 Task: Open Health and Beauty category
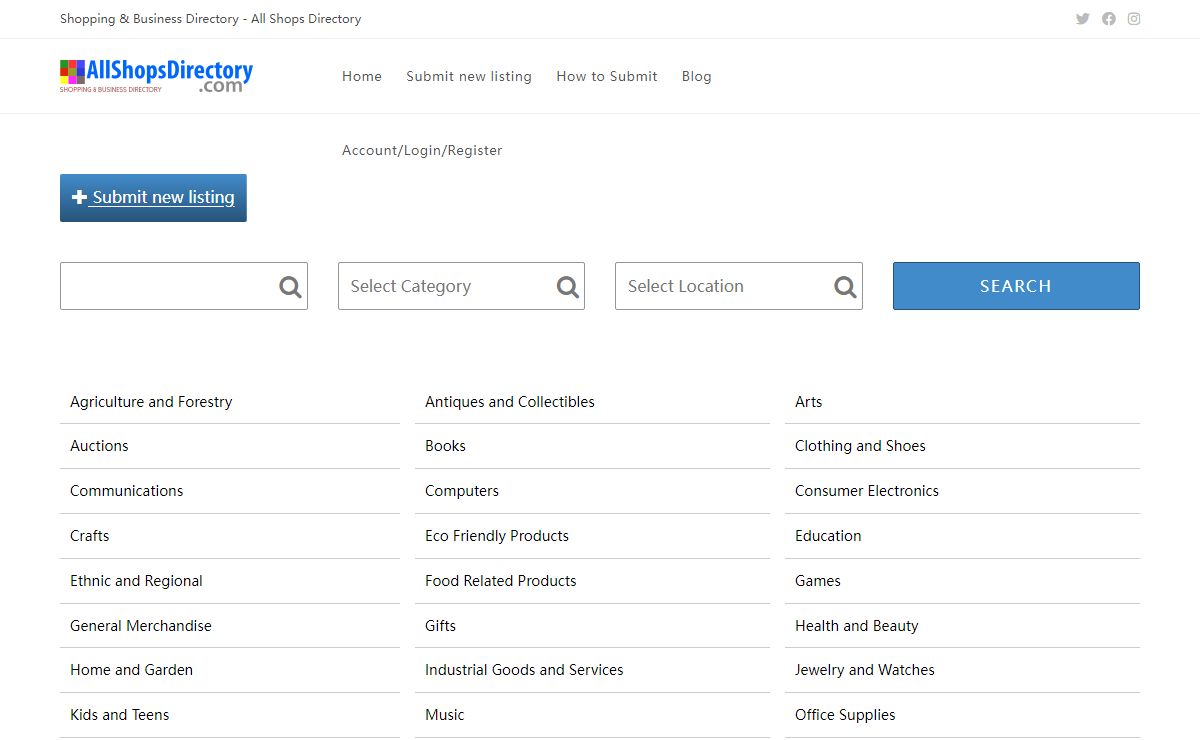[857, 626]
